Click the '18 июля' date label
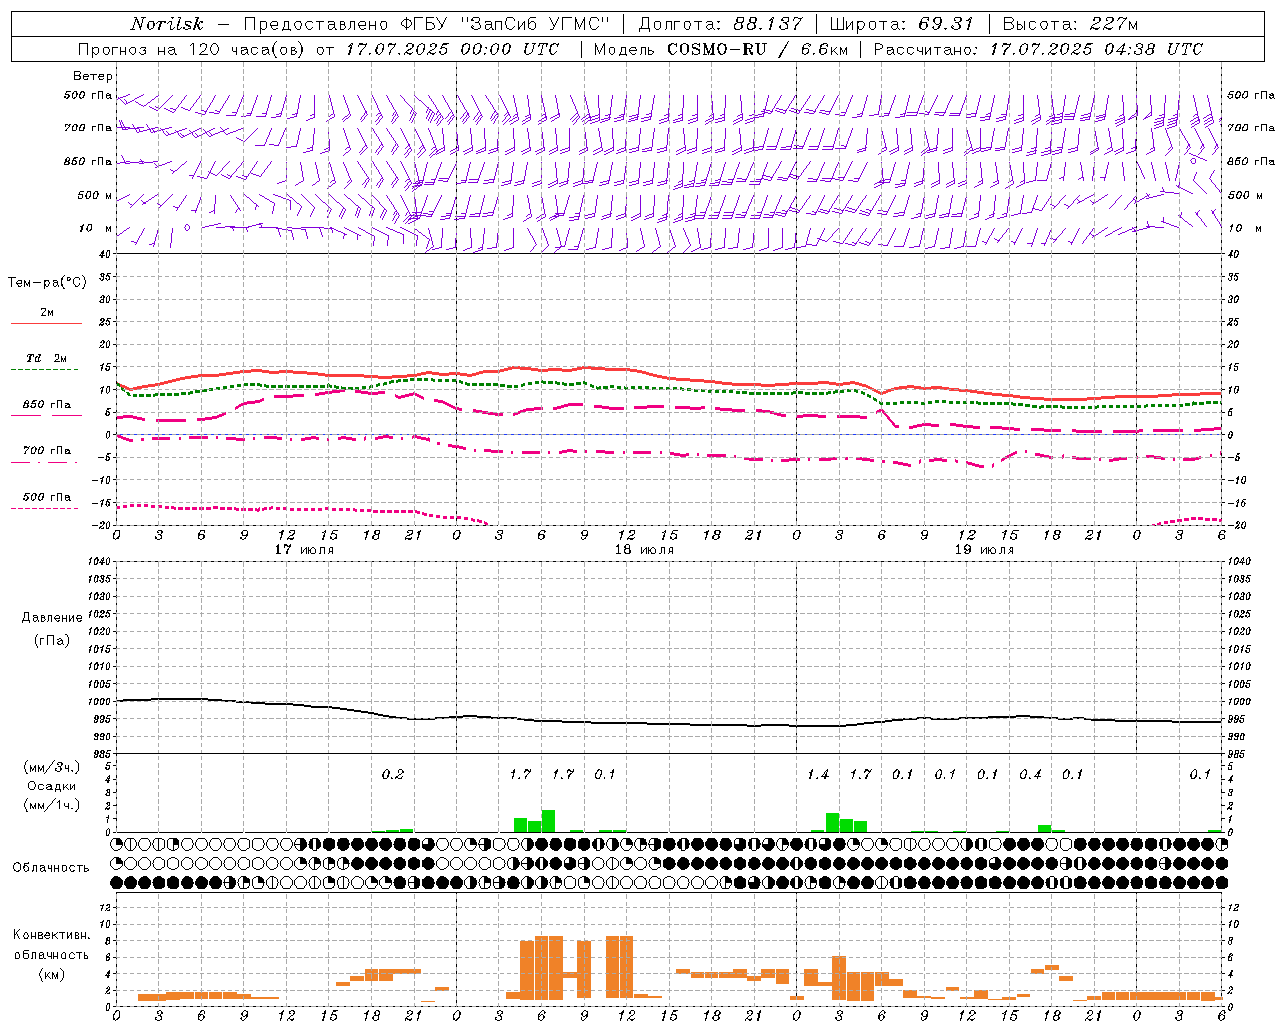1280x1024 pixels. (644, 549)
